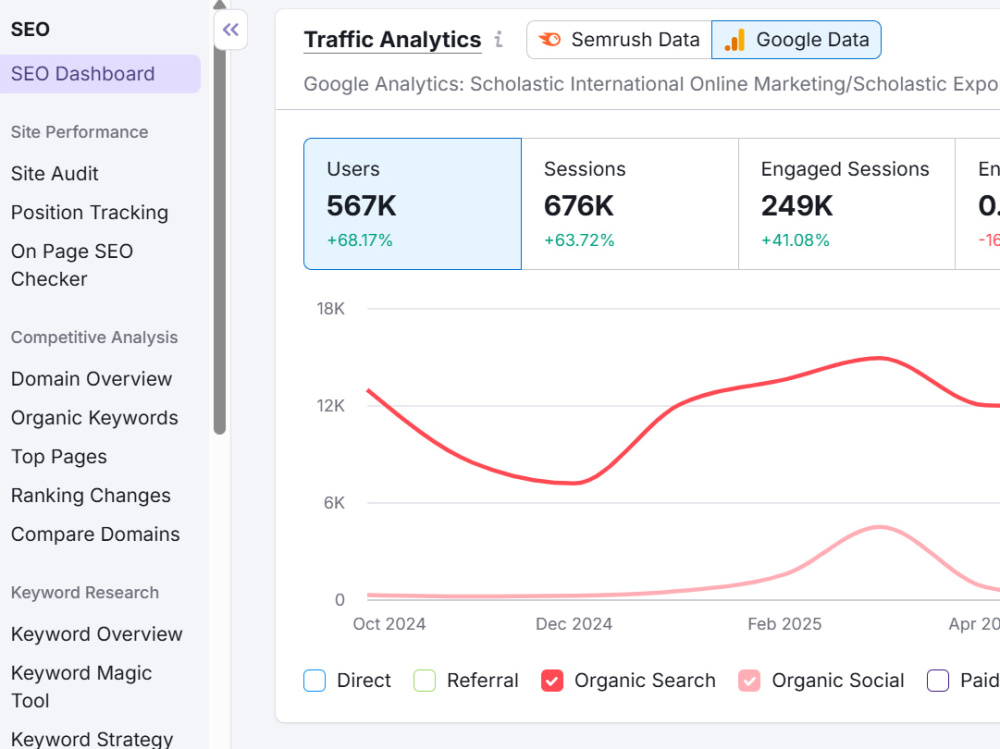Select SEO Dashboard menu item
This screenshot has height=749, width=1000.
tap(100, 74)
